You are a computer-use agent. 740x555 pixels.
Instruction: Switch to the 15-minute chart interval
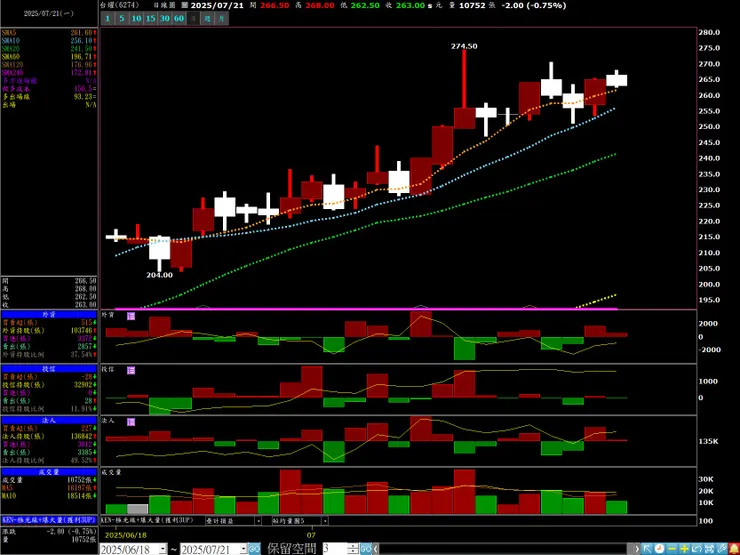(x=151, y=18)
